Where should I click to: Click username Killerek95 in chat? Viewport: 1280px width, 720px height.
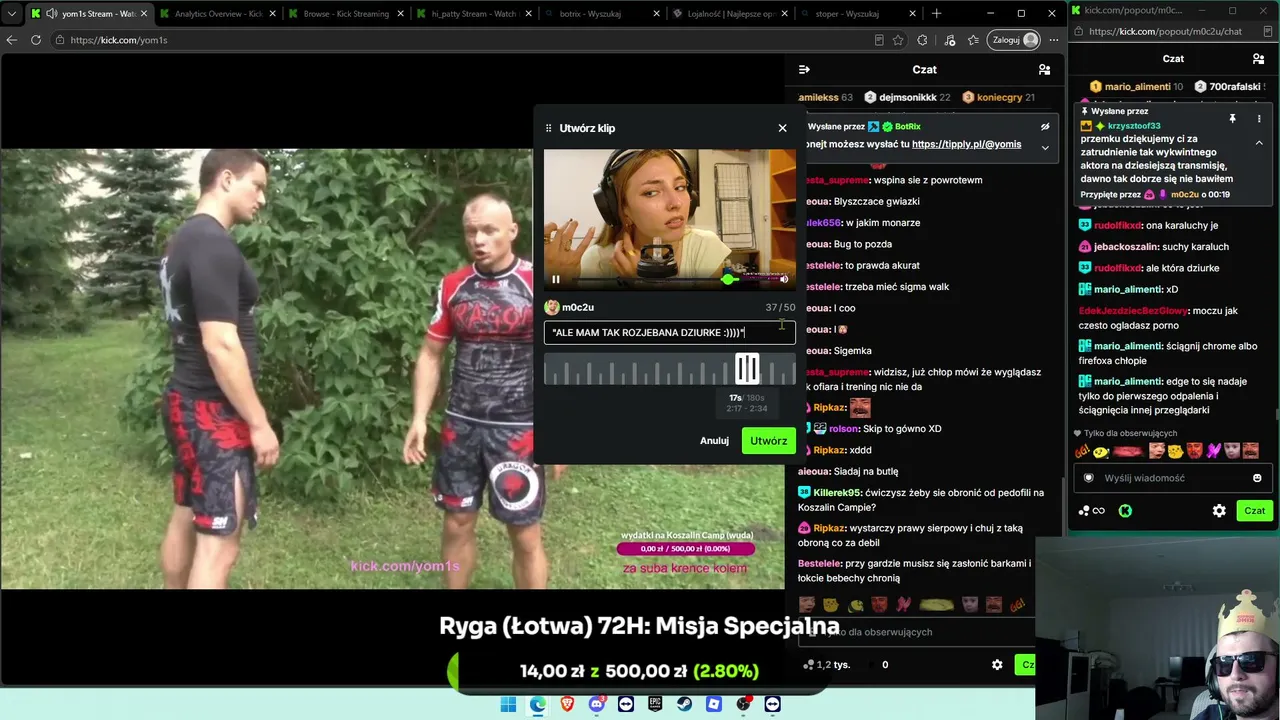(837, 493)
